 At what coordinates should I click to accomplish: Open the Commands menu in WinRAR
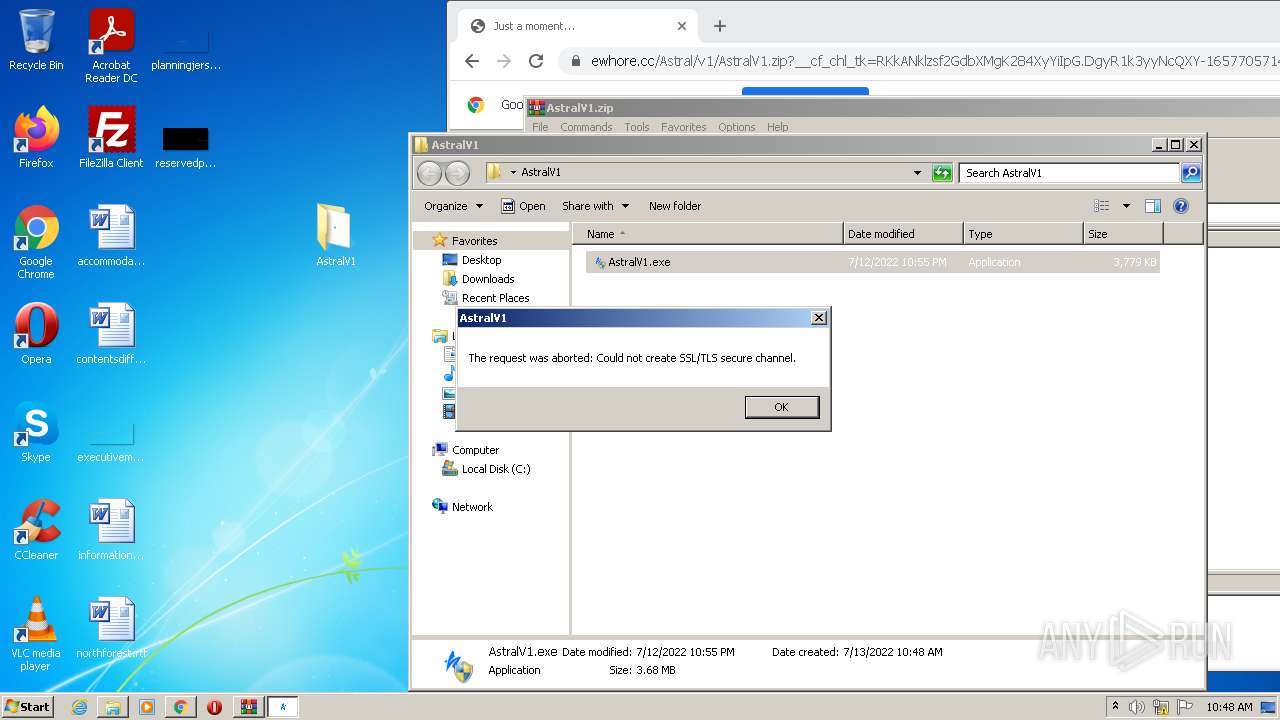click(586, 127)
